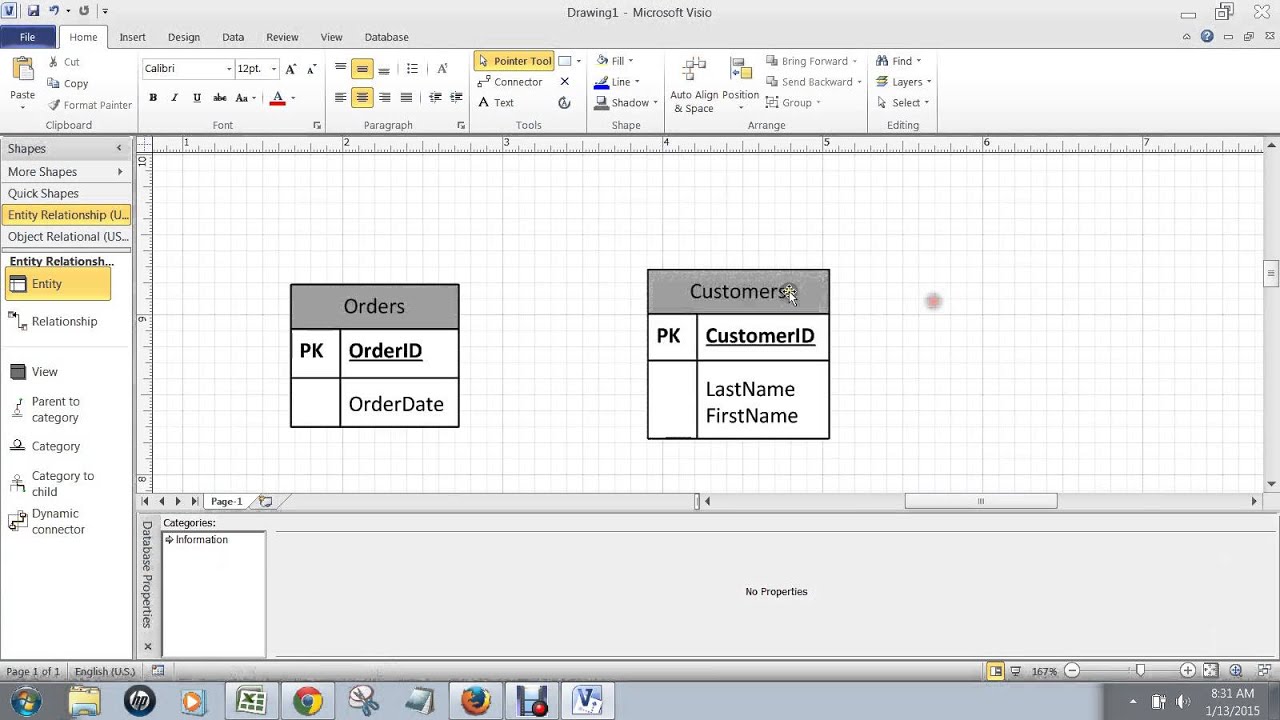The height and width of the screenshot is (720, 1280).
Task: Click Auto Align & Space
Action: 693,85
